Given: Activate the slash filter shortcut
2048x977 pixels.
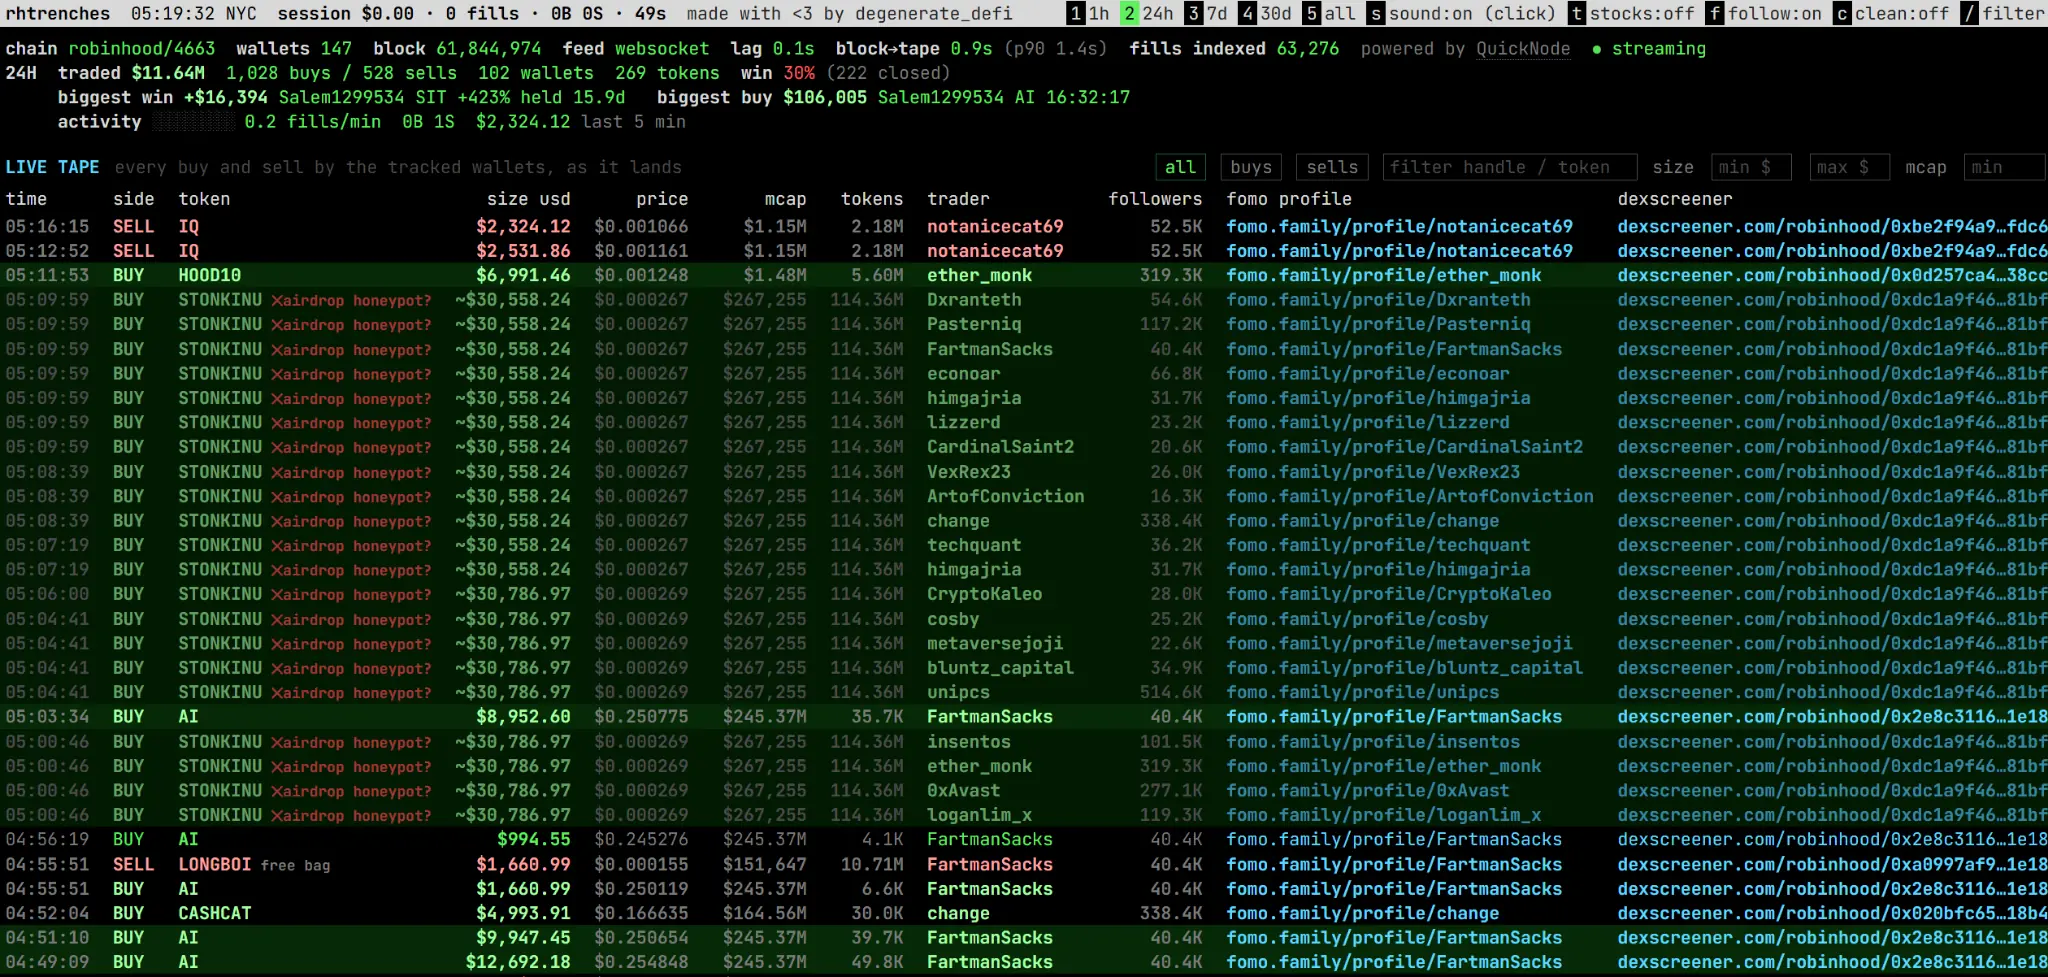Looking at the screenshot, I should pyautogui.click(x=2003, y=13).
